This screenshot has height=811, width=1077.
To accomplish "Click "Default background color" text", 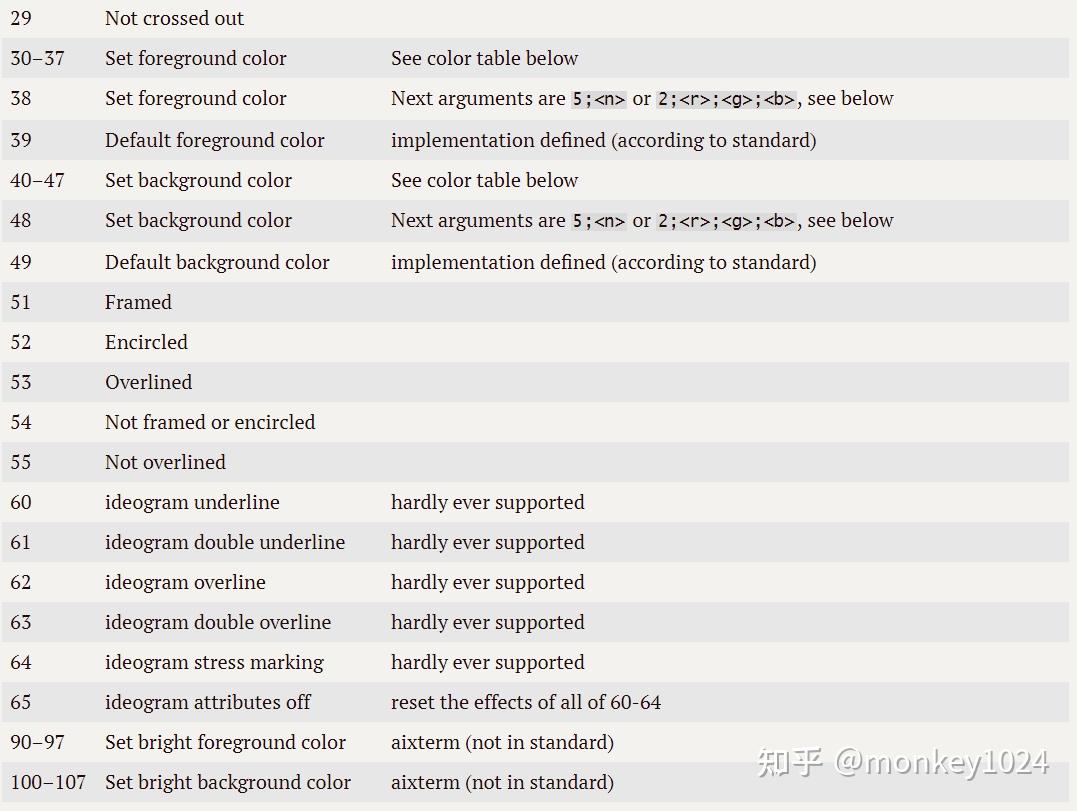I will tap(217, 262).
